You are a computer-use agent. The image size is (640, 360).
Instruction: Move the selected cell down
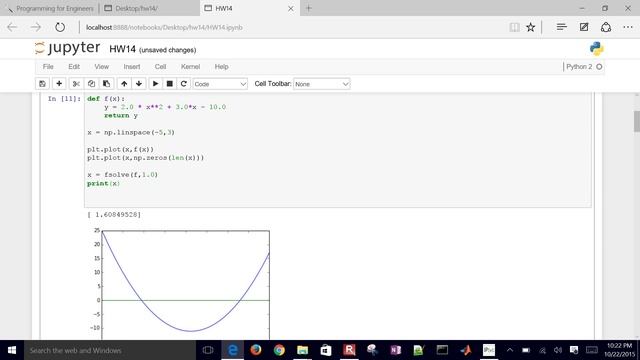(139, 84)
